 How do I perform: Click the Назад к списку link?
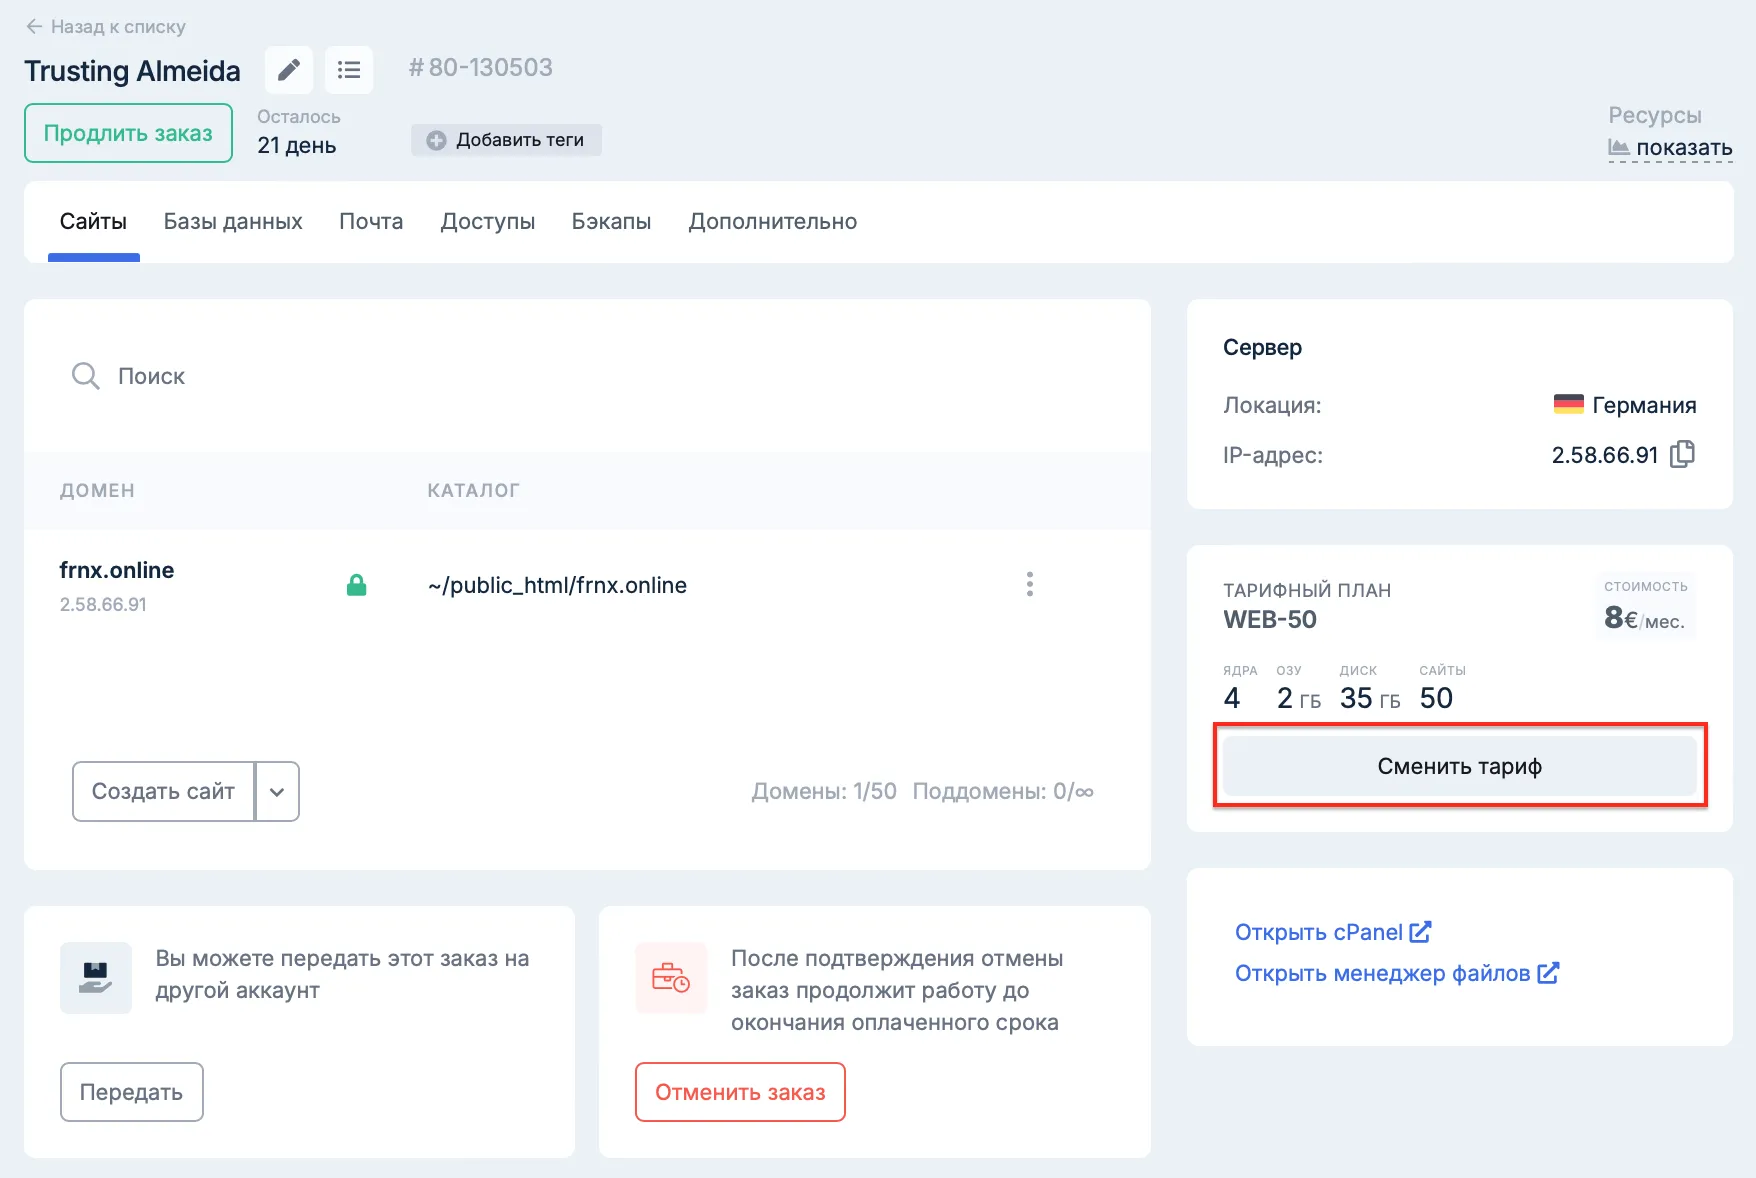coord(106,27)
